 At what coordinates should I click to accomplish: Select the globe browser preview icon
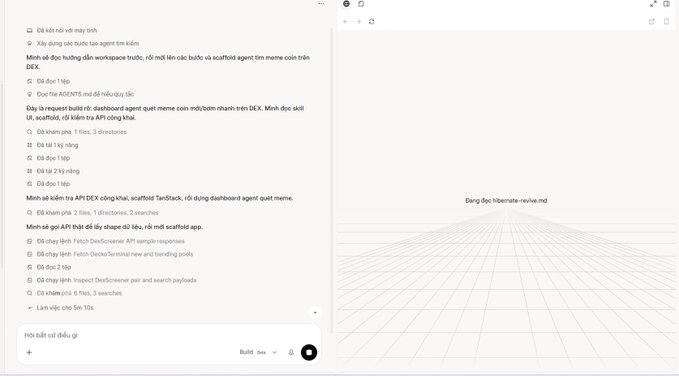tap(346, 4)
